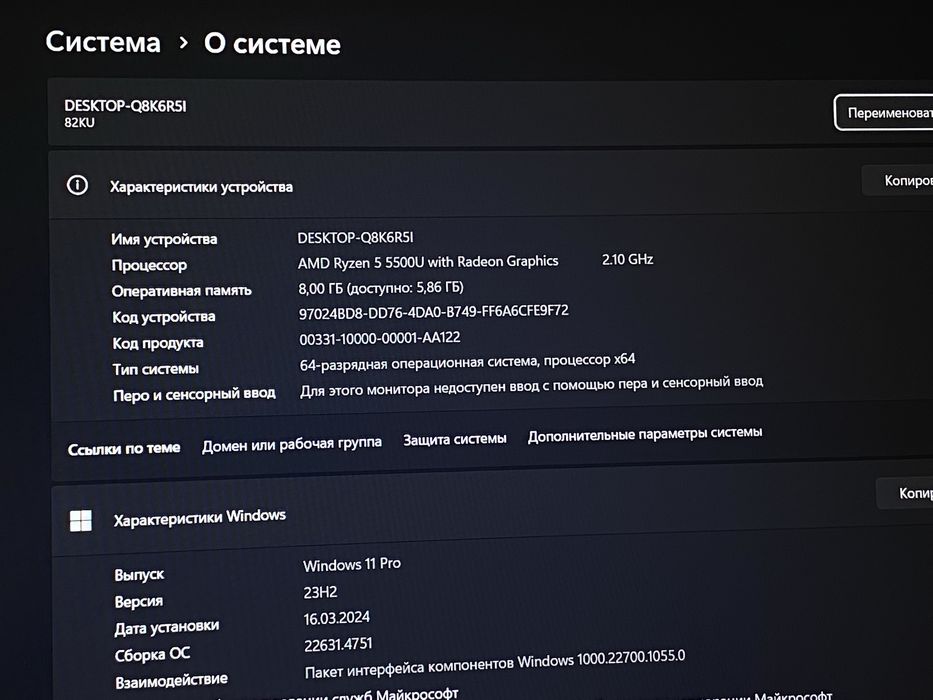Click the Переименовать PC button
Image resolution: width=933 pixels, height=700 pixels.
pyautogui.click(x=884, y=112)
